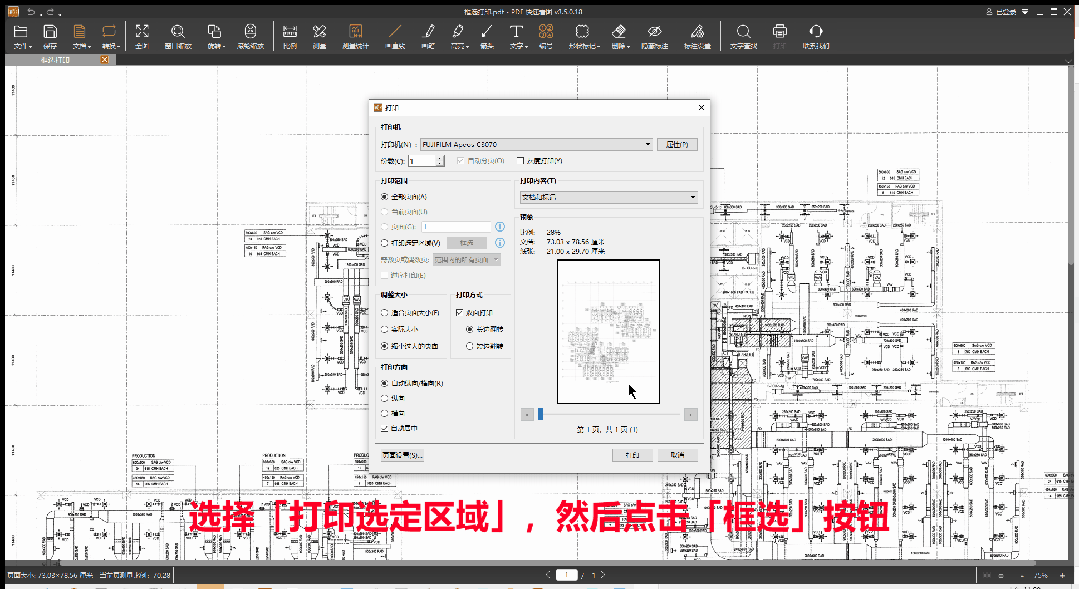Image resolution: width=1079 pixels, height=589 pixels.
Task: Click the mouse-wheel zoom toolbar icon
Action: pos(250,32)
